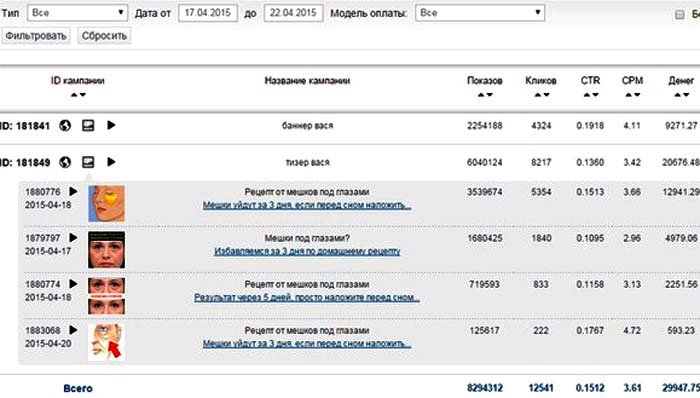Open link of teaser 1883068 Мешки уйдут
700x398 pixels.
(x=307, y=344)
